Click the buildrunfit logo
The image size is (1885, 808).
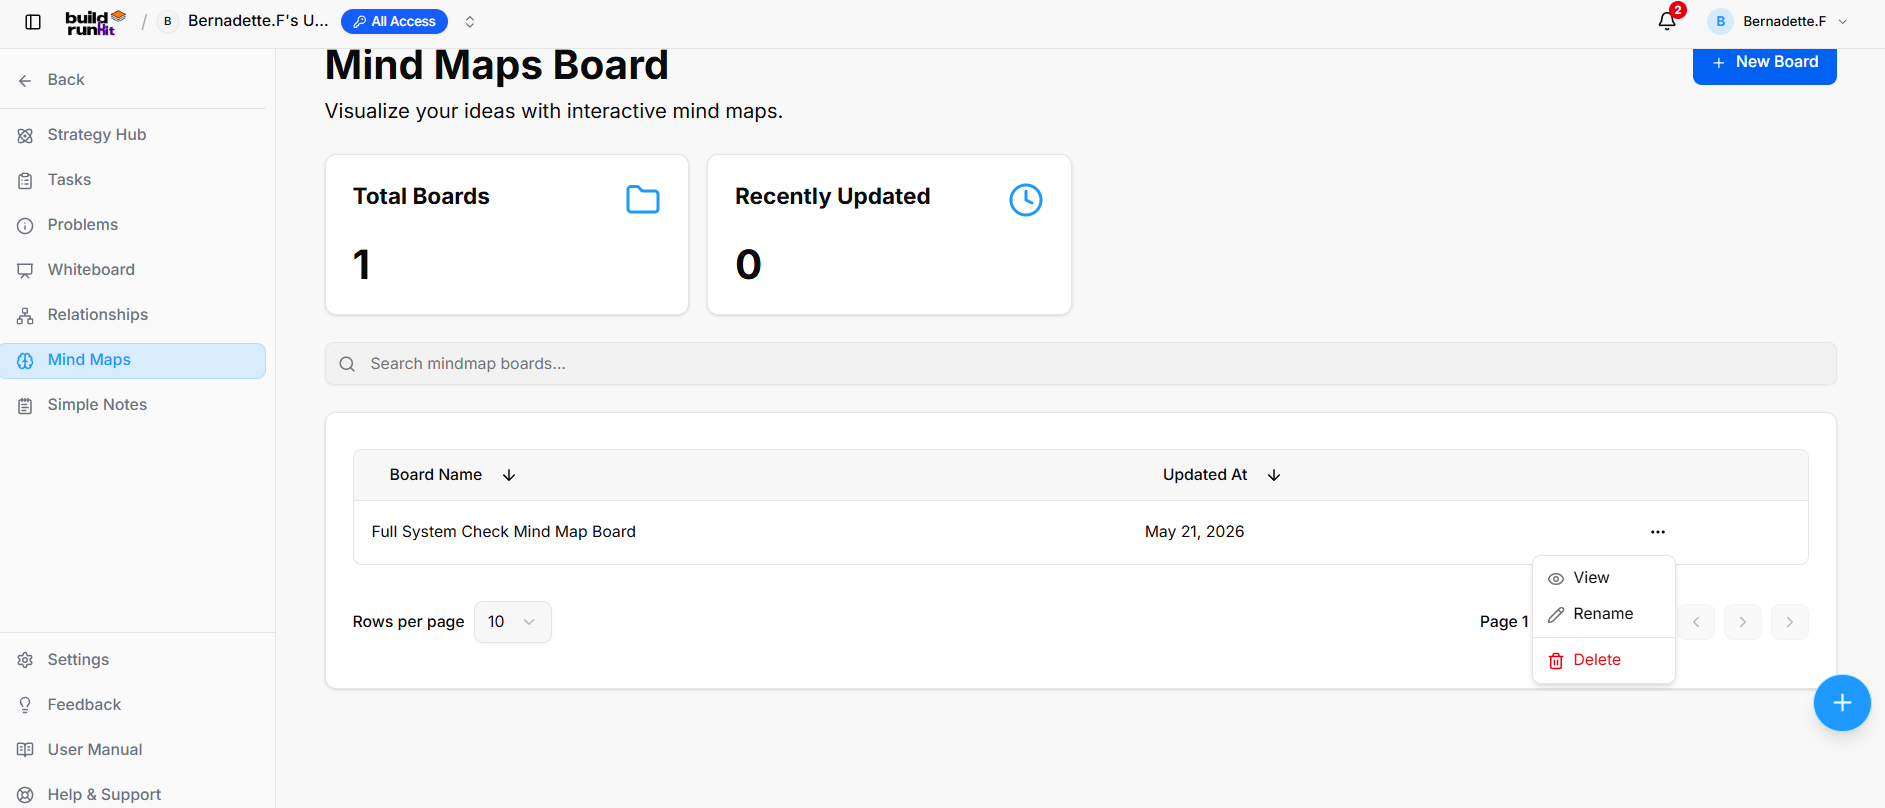[x=96, y=22]
